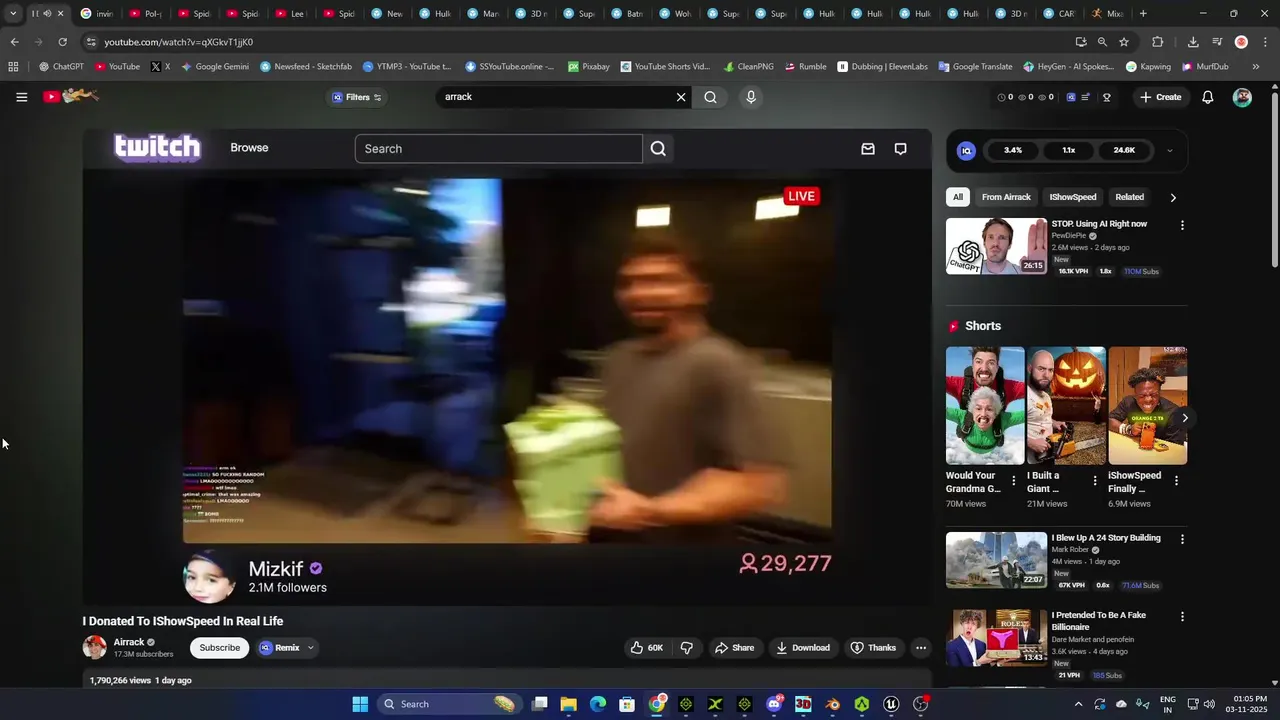Click the YouTube search magnifier button

coord(710,97)
